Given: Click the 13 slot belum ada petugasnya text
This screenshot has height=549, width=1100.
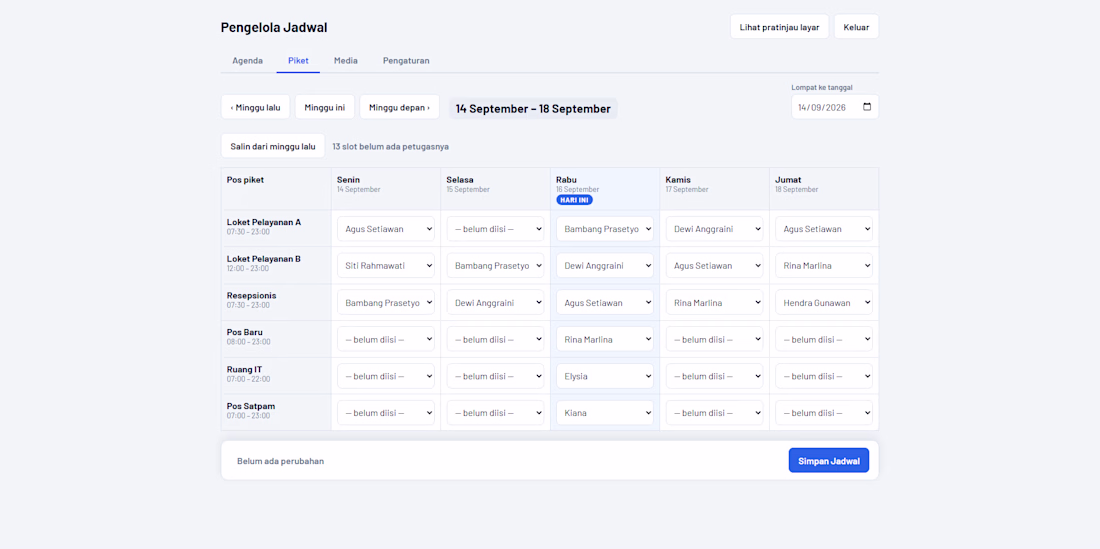Looking at the screenshot, I should (391, 147).
